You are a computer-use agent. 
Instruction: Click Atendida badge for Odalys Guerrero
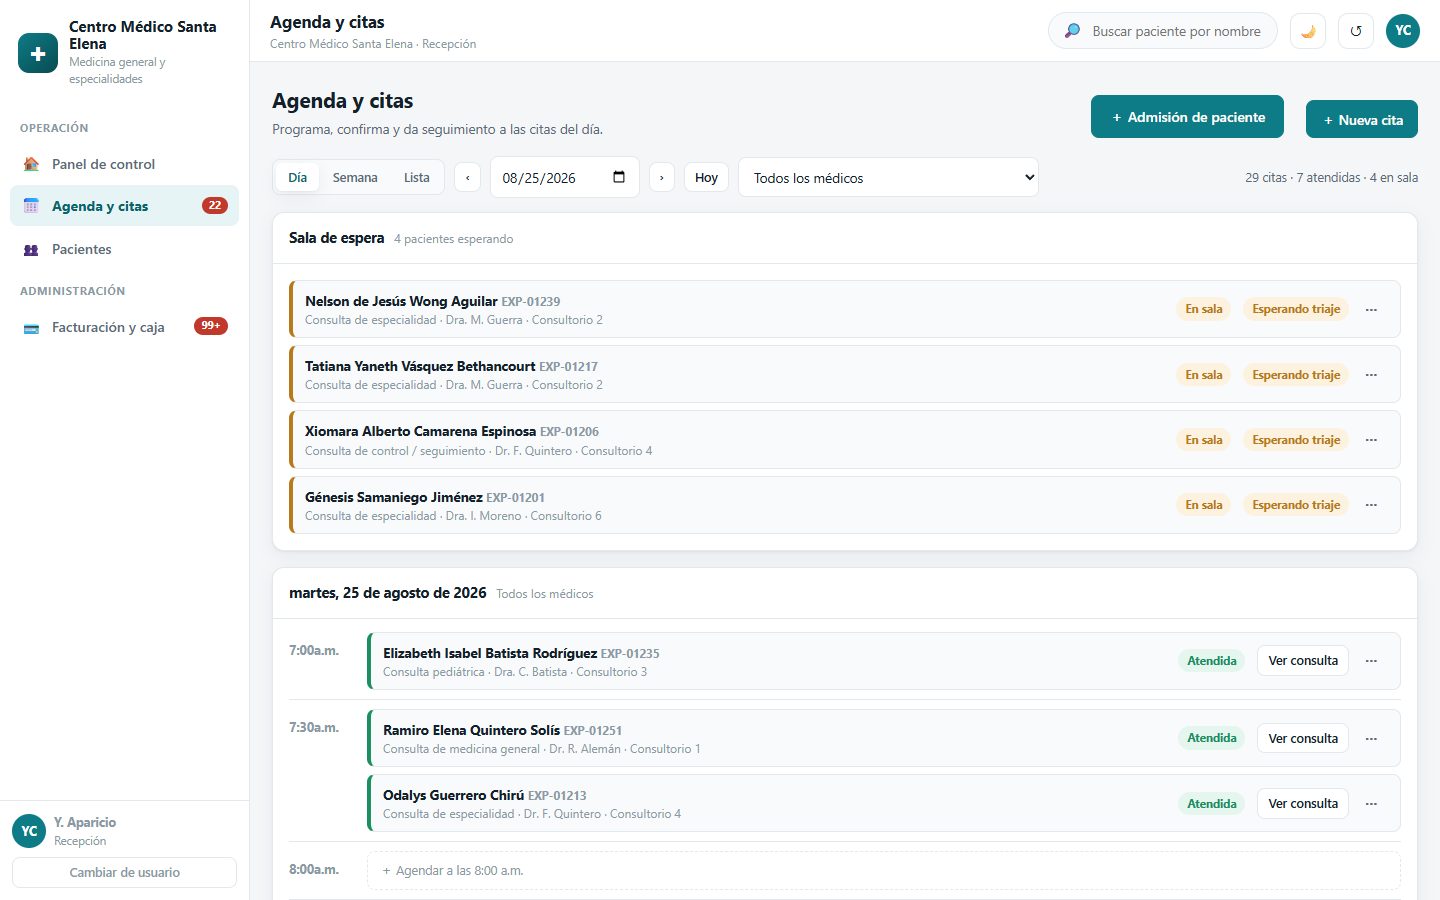coord(1212,804)
